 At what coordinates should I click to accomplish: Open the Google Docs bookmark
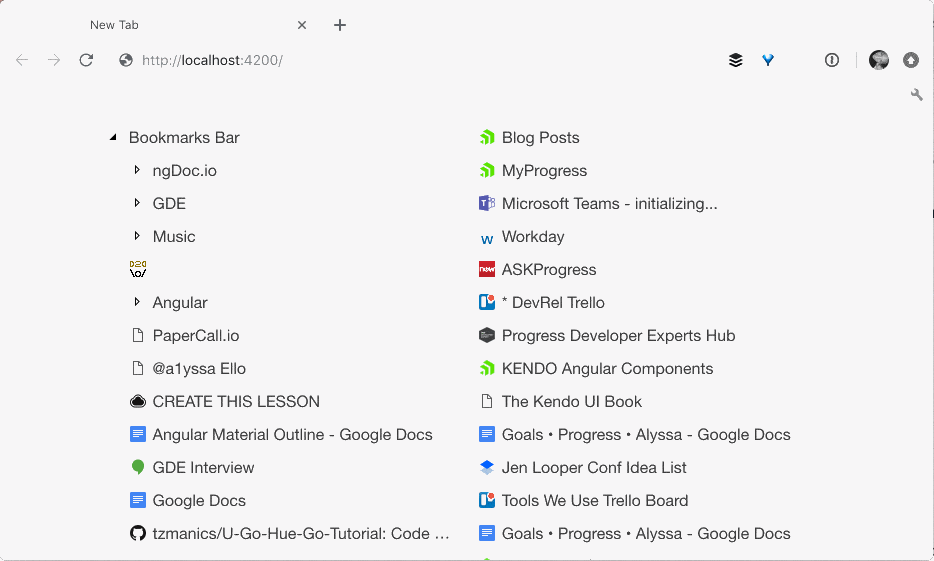point(199,500)
